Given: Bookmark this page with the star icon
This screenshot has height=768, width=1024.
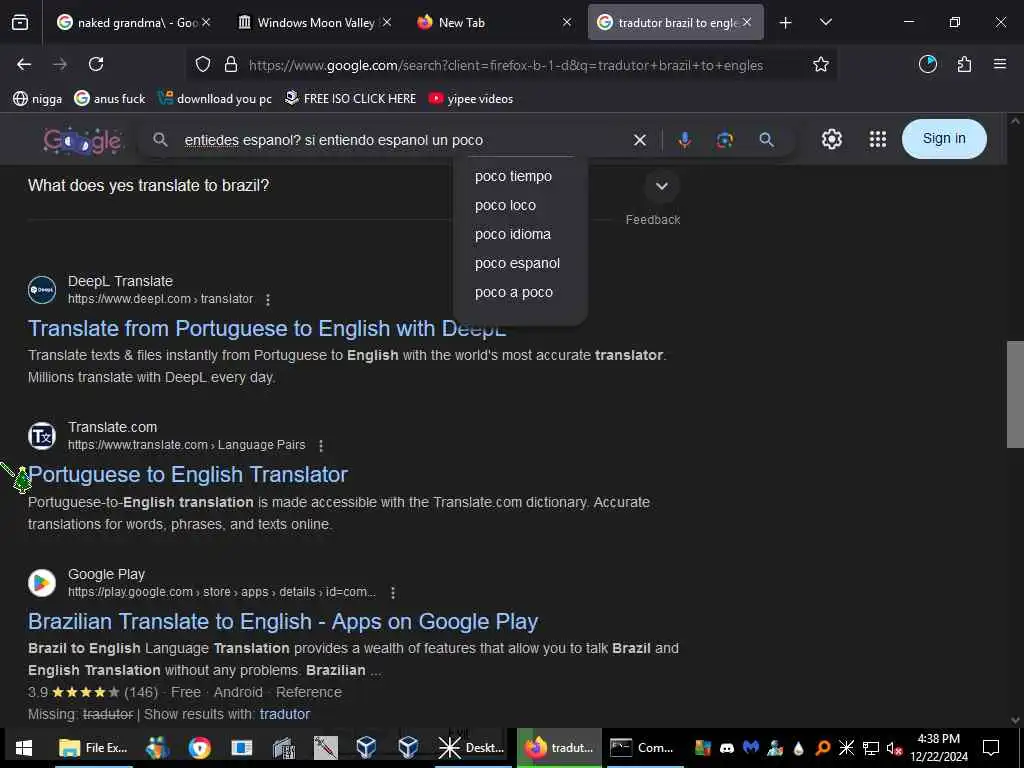Looking at the screenshot, I should point(820,64).
